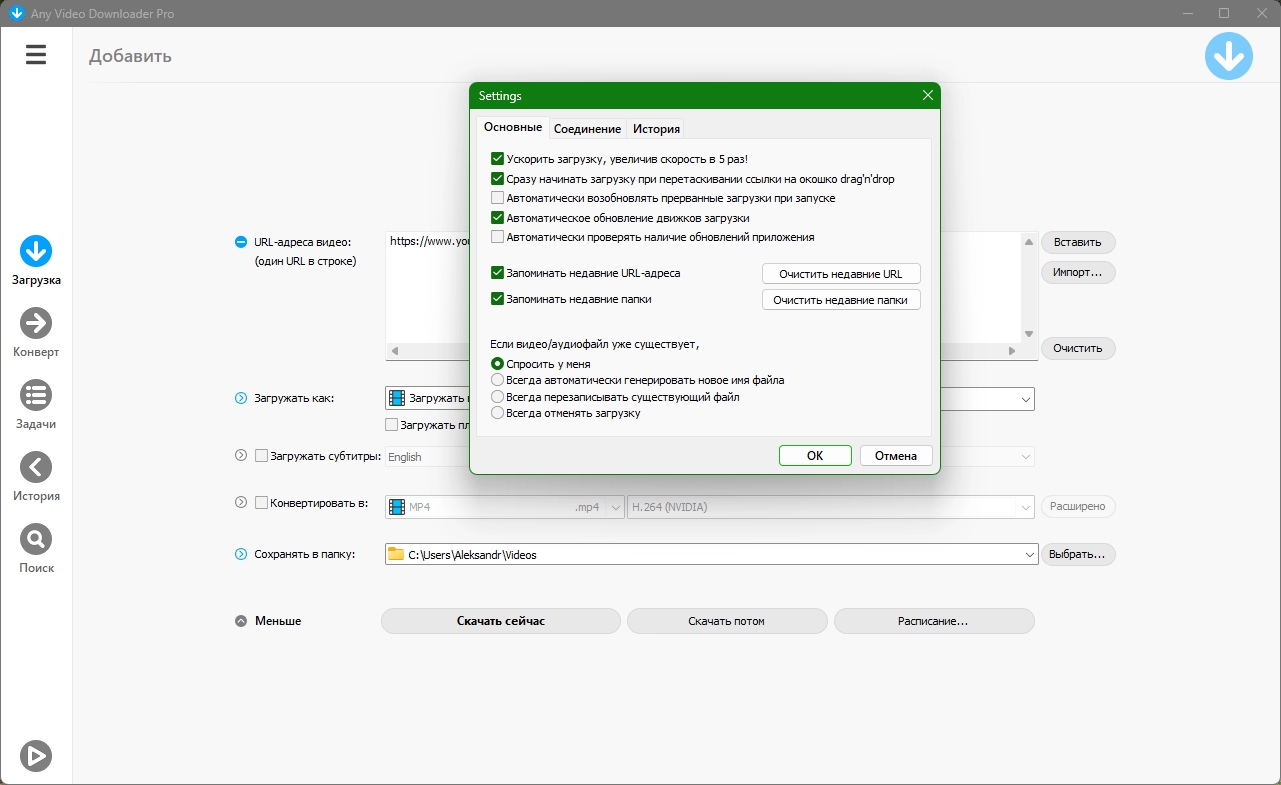Enable automatic app update check
Viewport: 1281px width, 785px height.
pyautogui.click(x=497, y=237)
